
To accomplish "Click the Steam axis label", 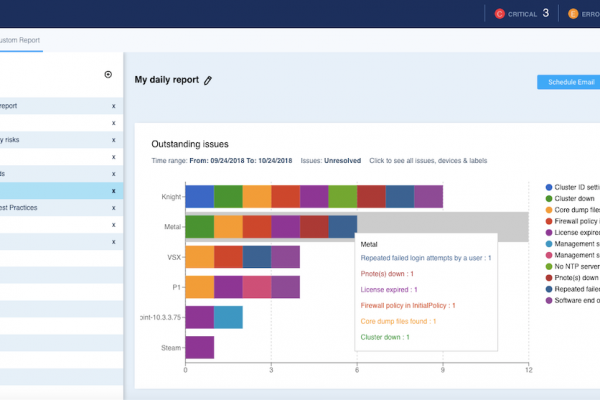I will point(171,348).
